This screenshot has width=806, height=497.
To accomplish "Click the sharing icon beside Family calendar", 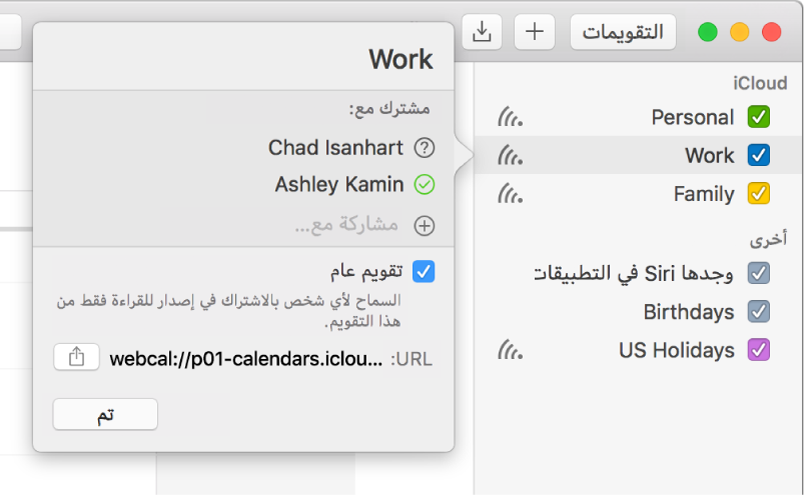I will (x=510, y=194).
